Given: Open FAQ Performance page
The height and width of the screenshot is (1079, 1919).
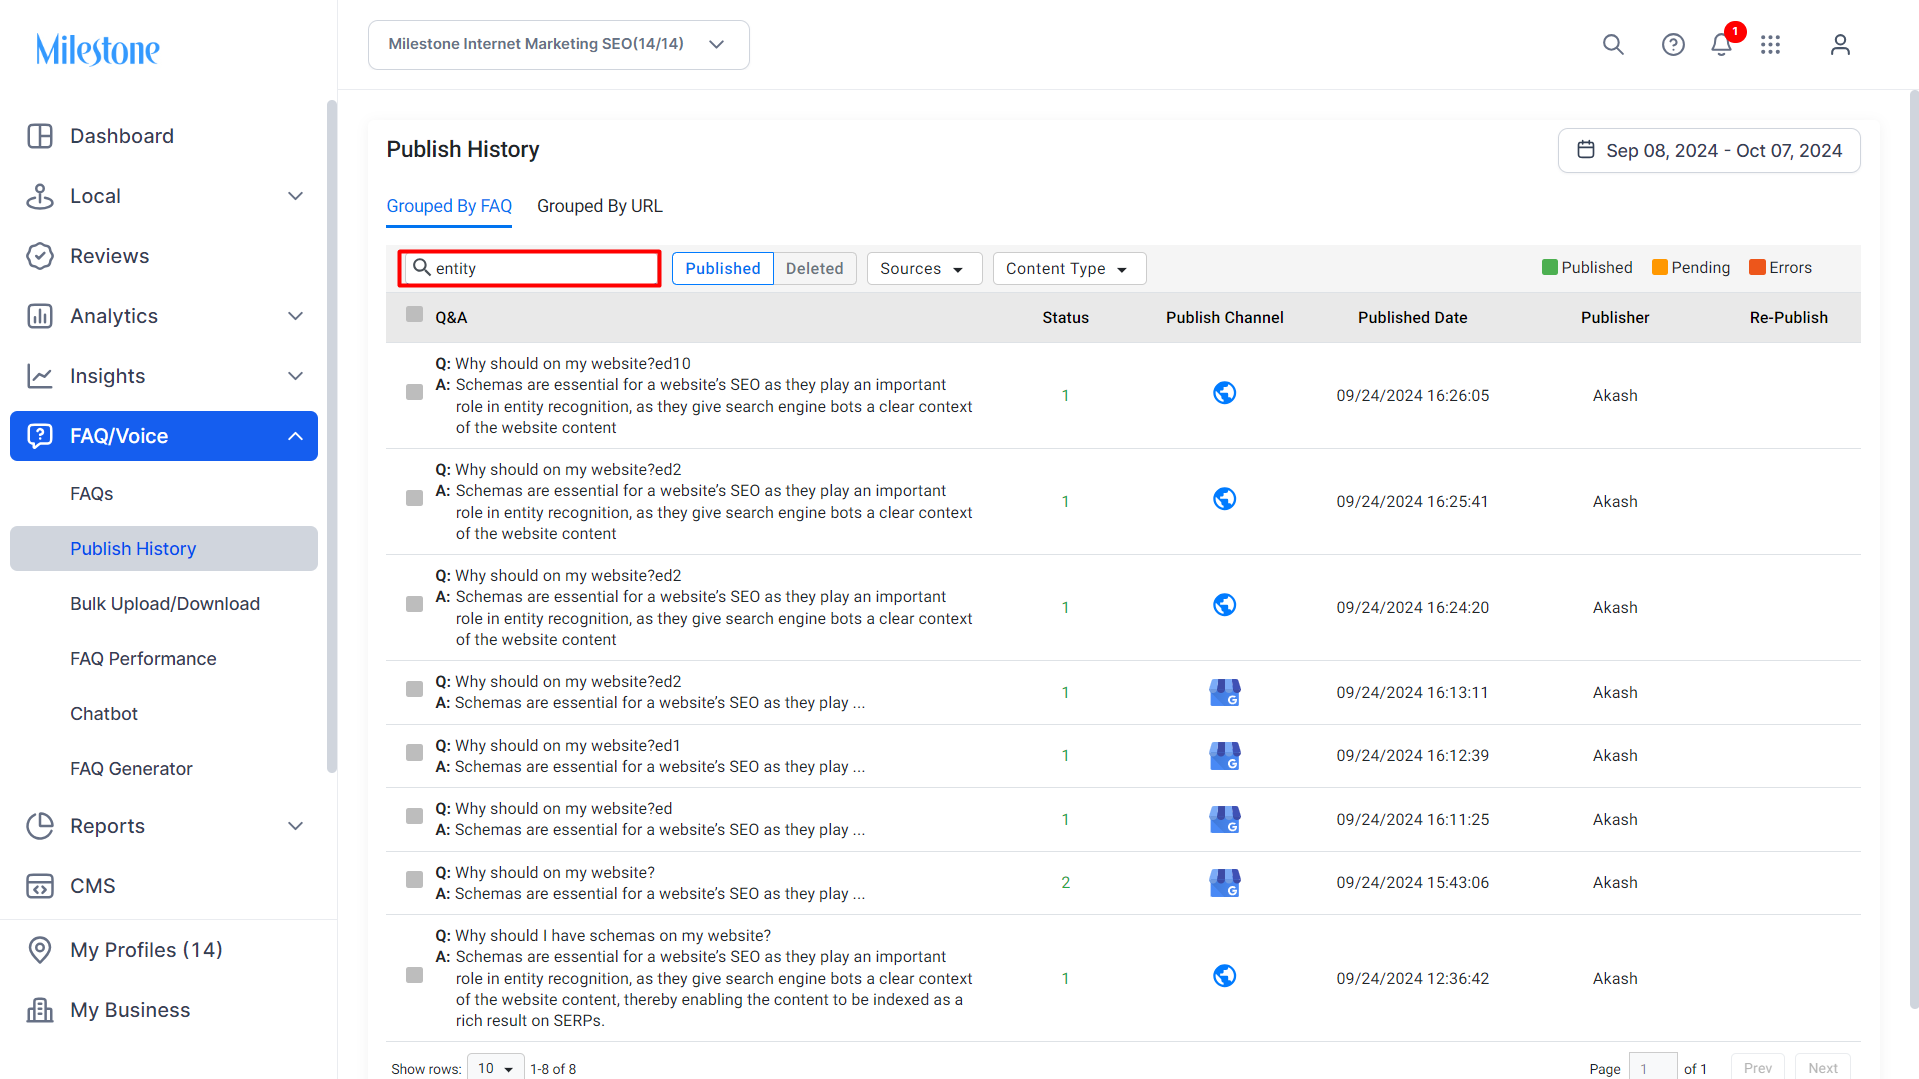Looking at the screenshot, I should 143,659.
